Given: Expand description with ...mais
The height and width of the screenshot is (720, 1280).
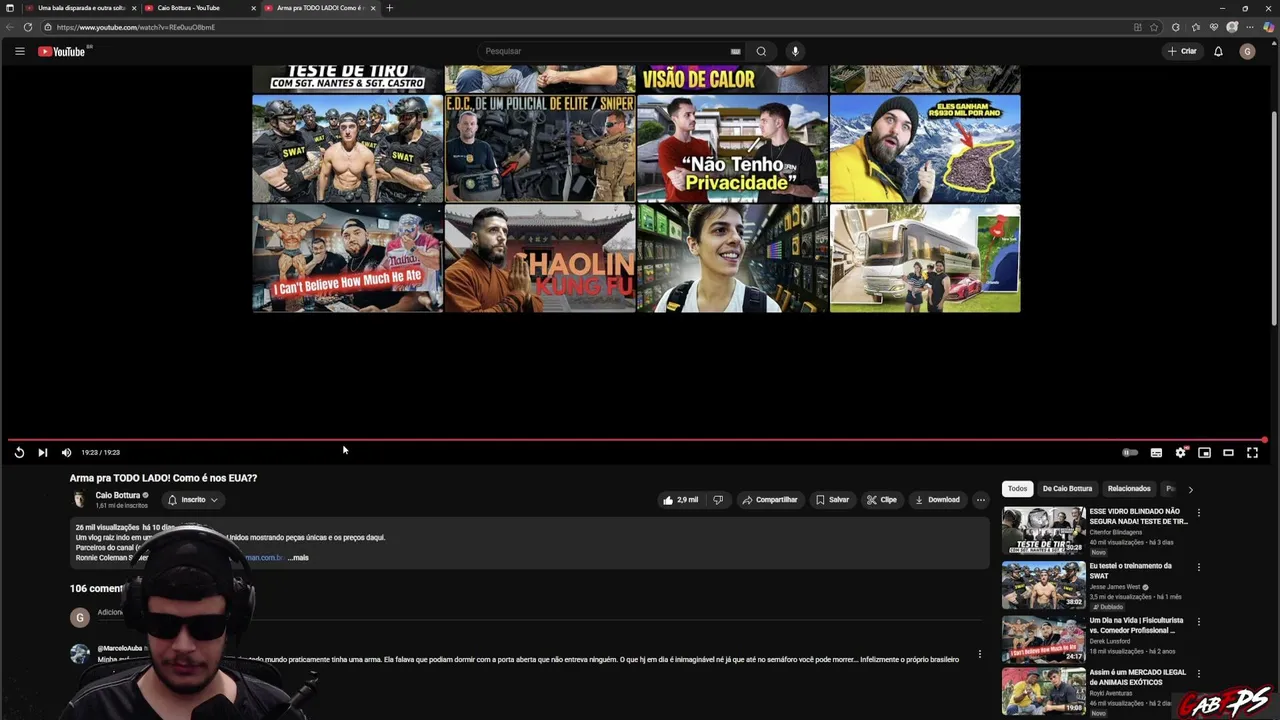Looking at the screenshot, I should (x=298, y=558).
